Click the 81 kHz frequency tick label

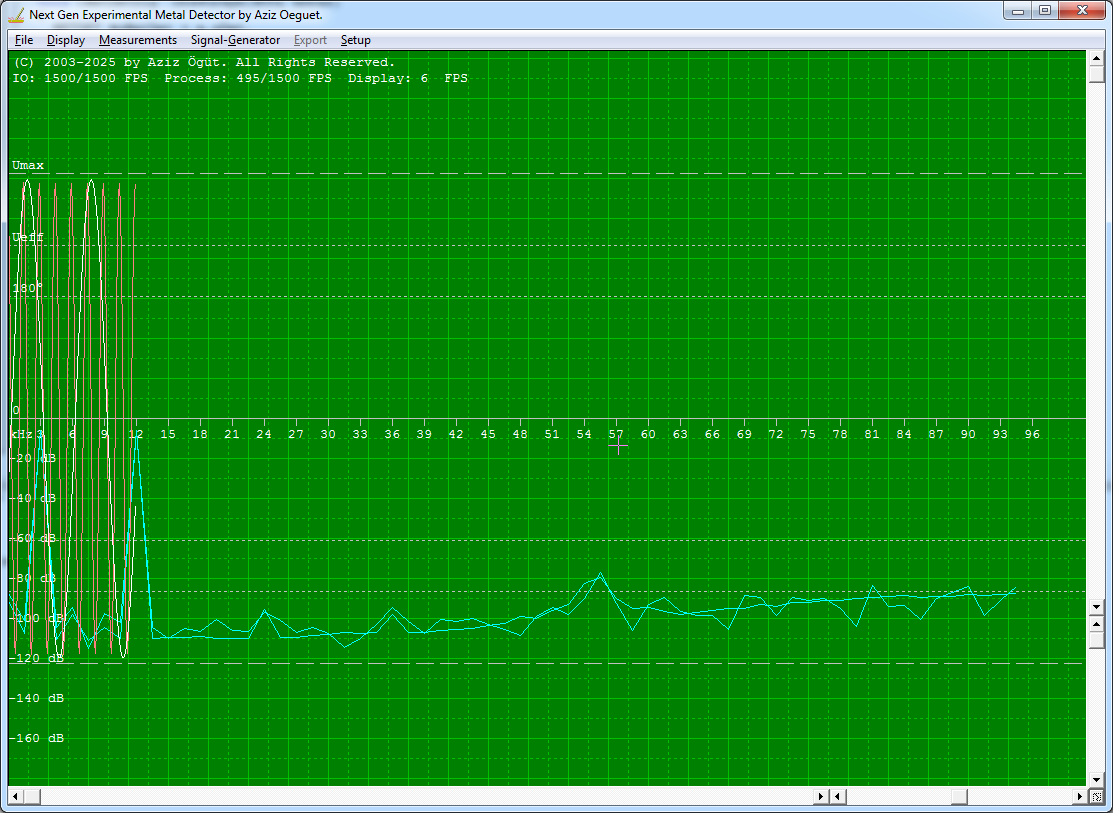(872, 434)
